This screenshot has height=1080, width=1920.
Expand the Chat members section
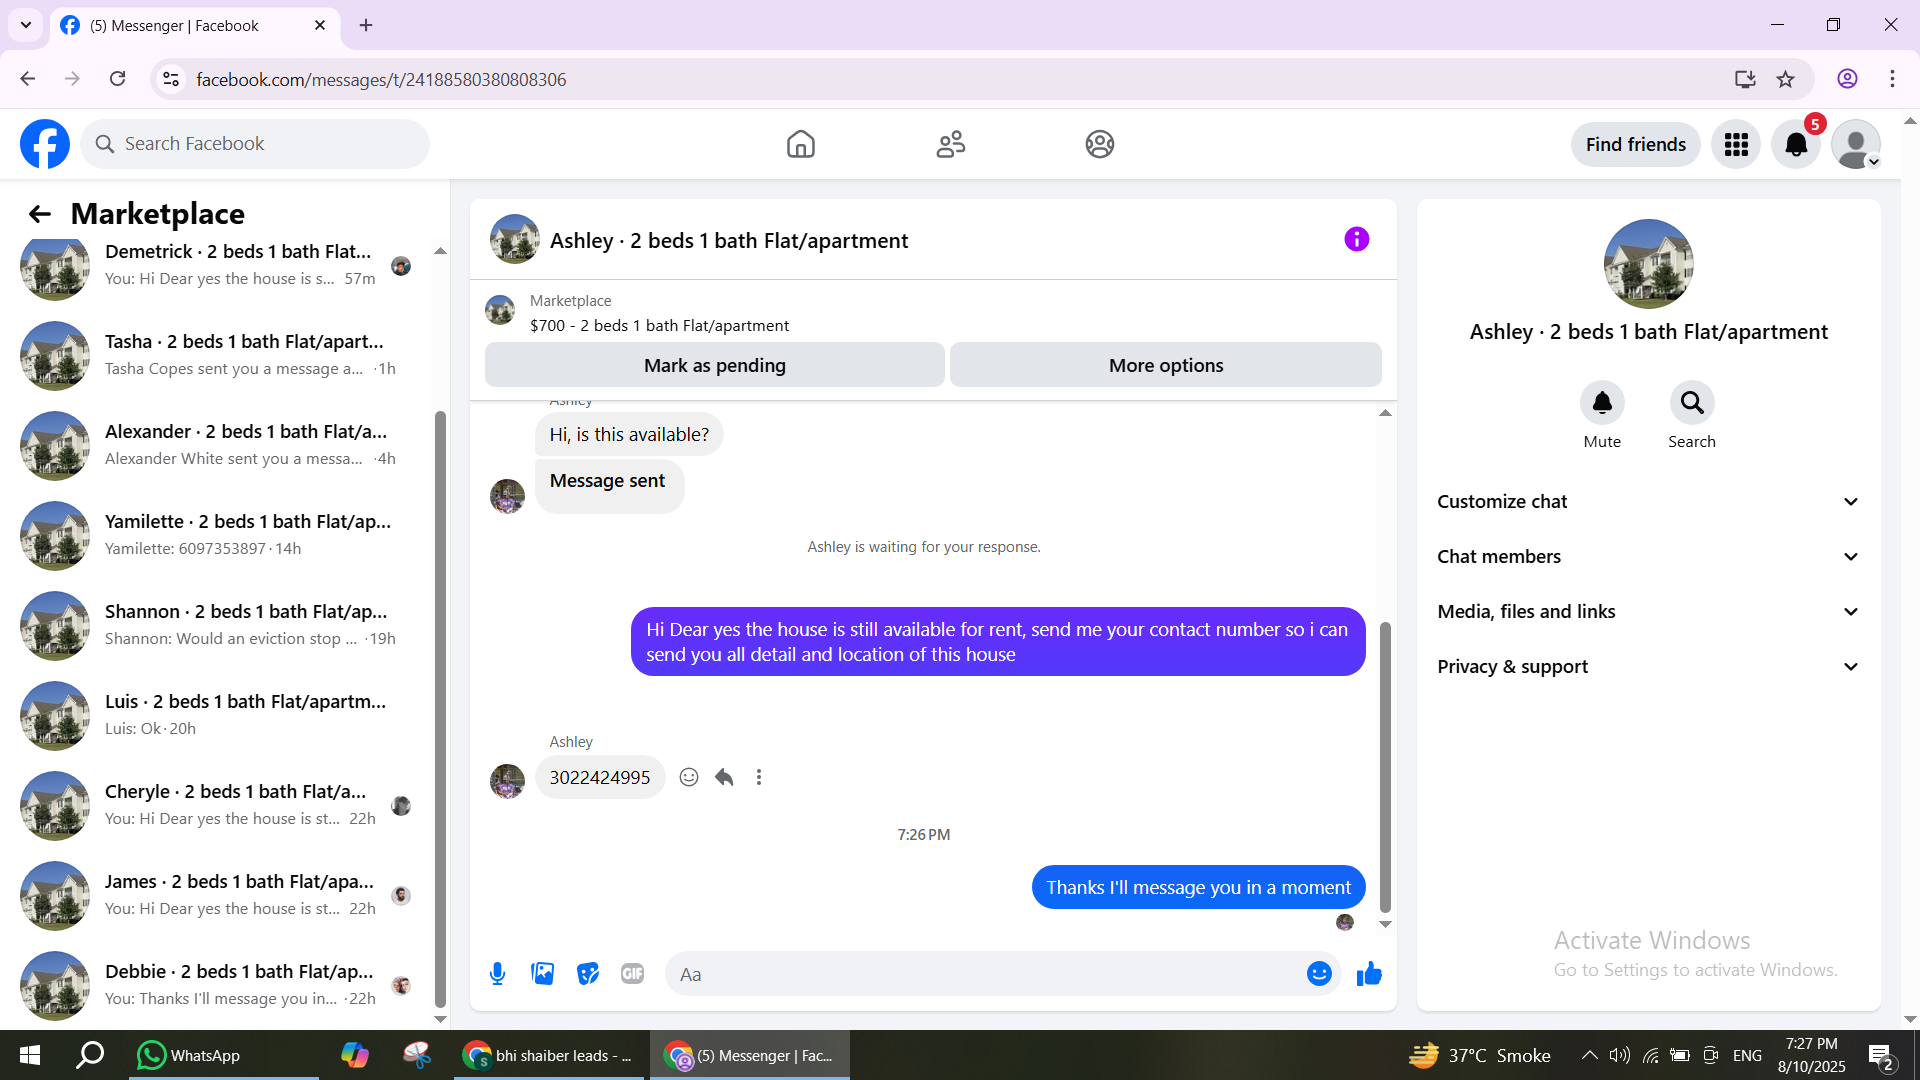pyautogui.click(x=1648, y=557)
